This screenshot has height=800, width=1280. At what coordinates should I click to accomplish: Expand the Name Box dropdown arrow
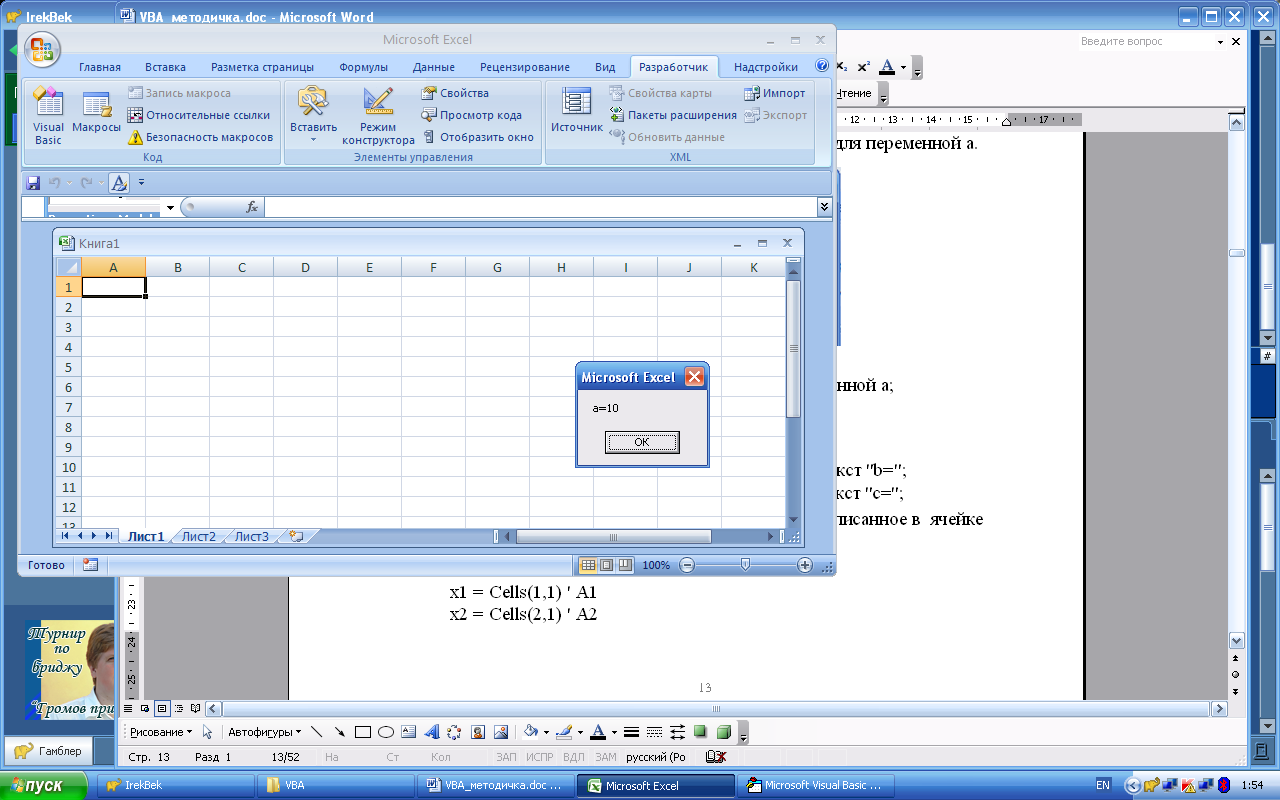(x=170, y=207)
